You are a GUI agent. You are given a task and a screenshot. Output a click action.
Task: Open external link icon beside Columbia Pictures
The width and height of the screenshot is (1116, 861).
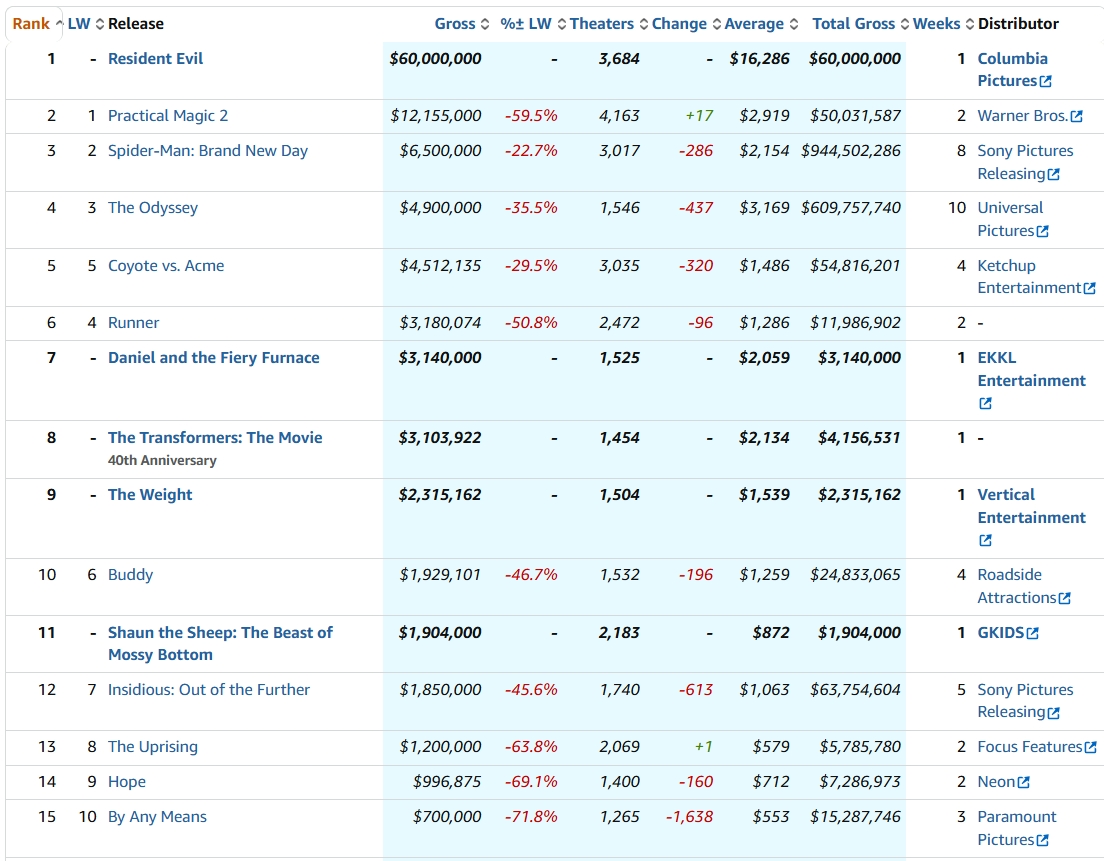point(1046,81)
